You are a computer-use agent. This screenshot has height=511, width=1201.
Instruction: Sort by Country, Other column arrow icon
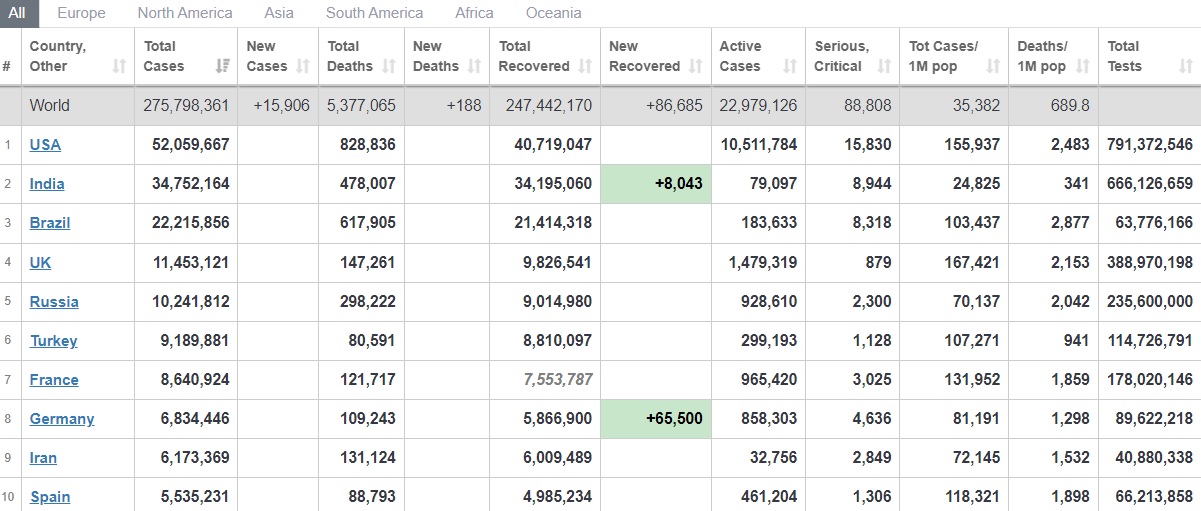[120, 67]
